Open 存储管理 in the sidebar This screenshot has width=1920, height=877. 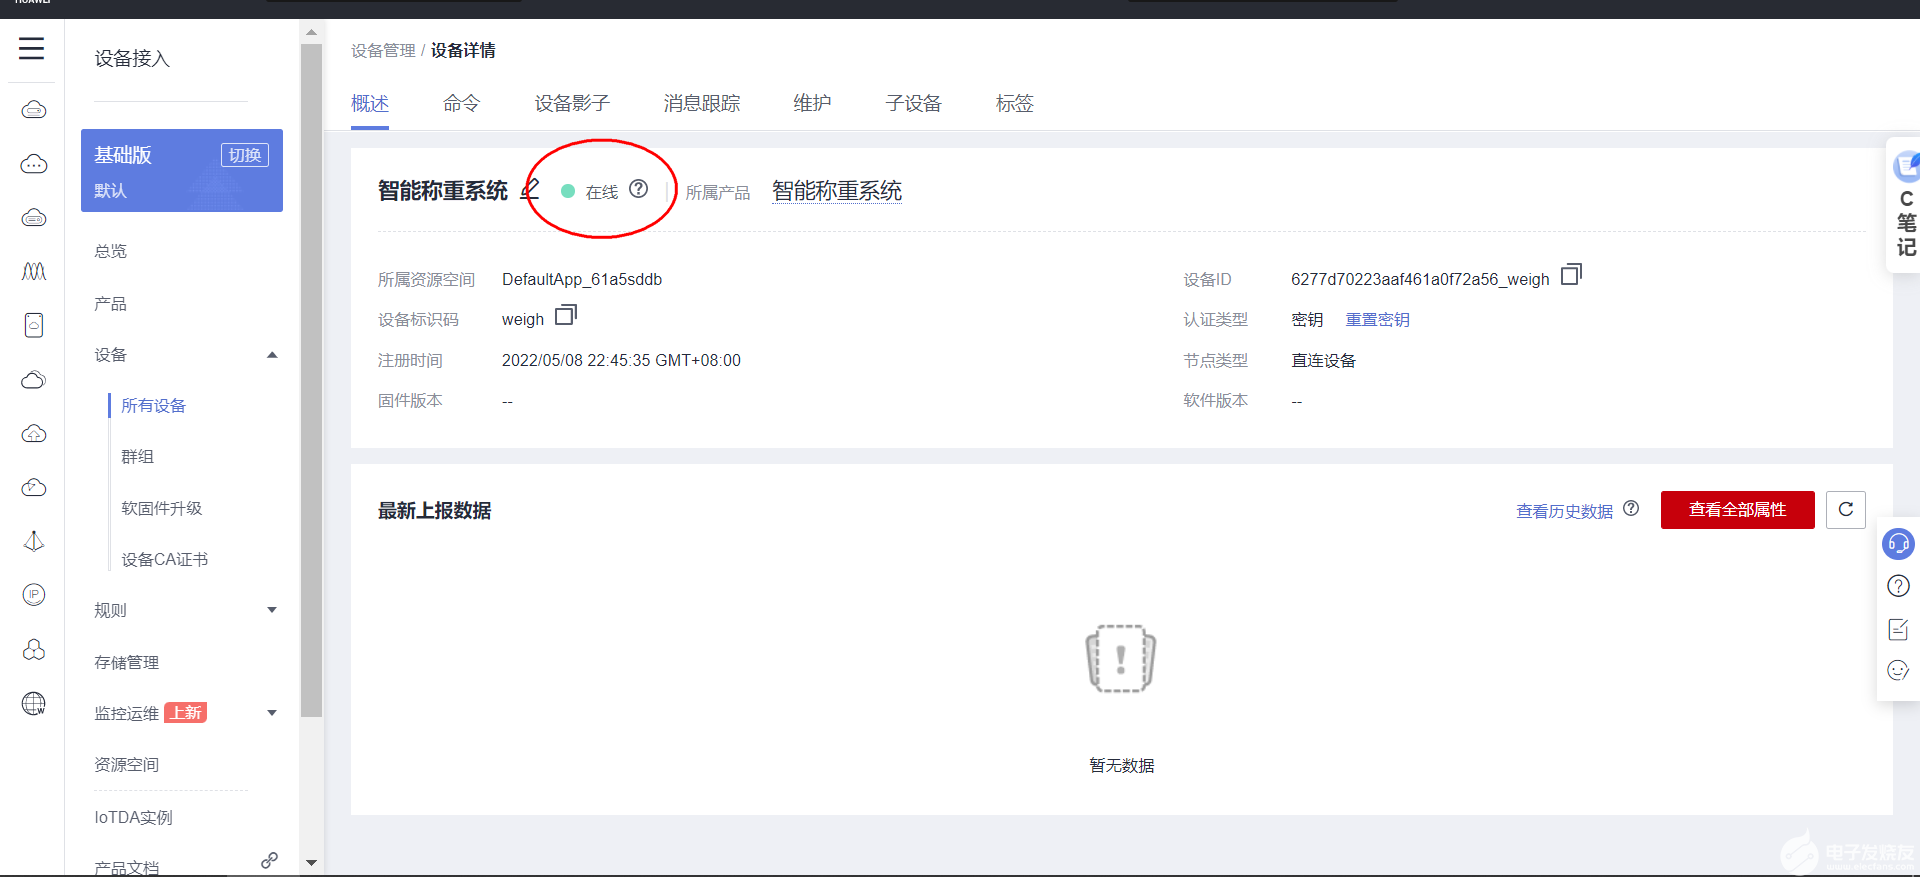pos(127,662)
